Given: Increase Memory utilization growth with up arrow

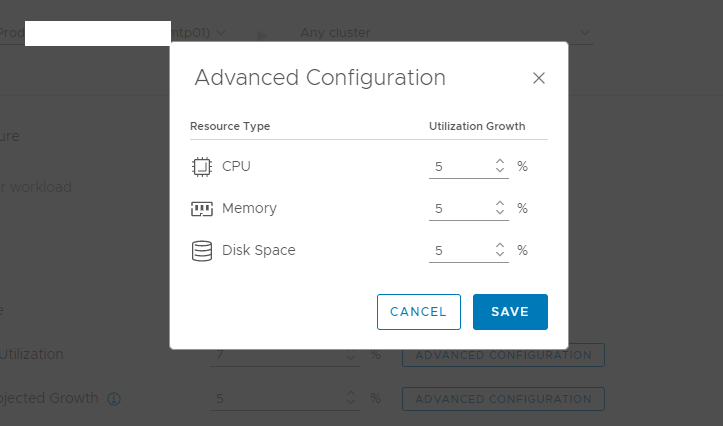Looking at the screenshot, I should (x=500, y=203).
